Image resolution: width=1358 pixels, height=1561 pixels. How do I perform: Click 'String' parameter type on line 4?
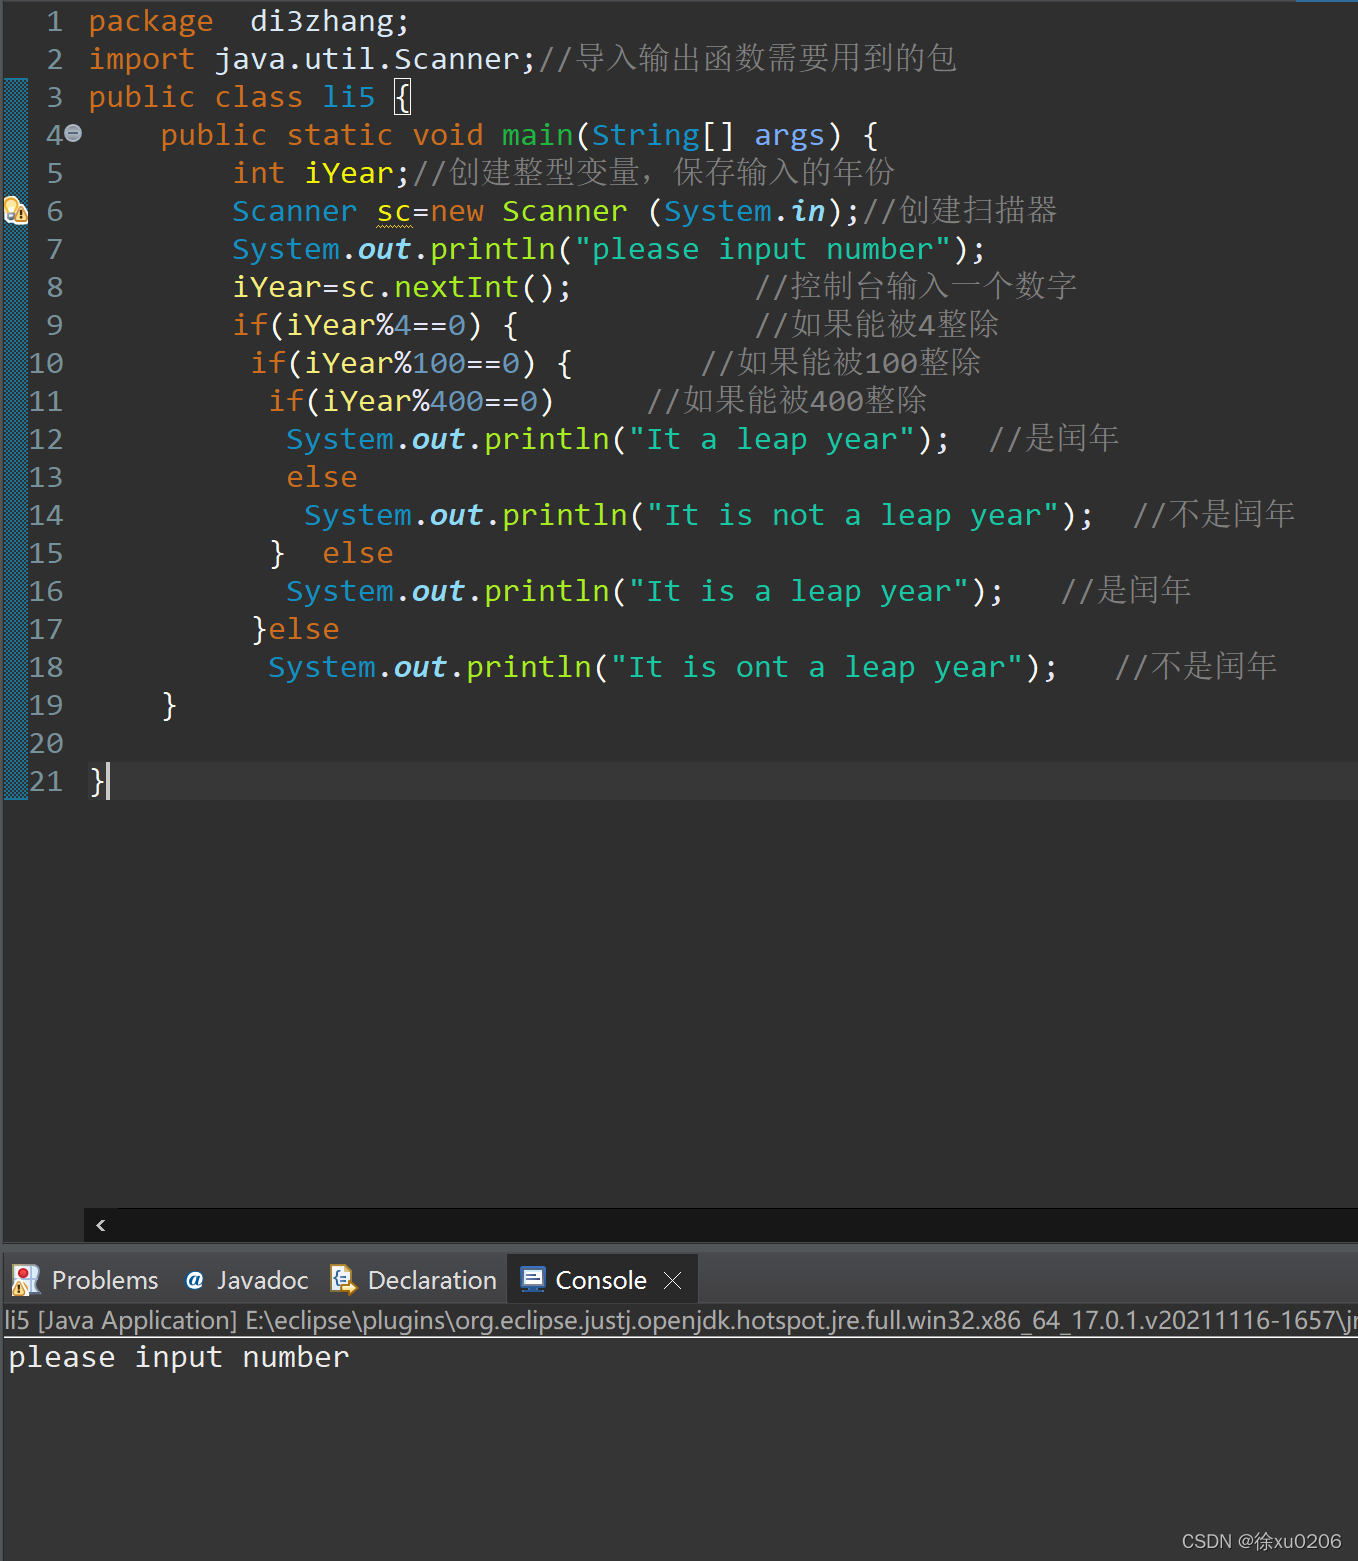[x=646, y=135]
